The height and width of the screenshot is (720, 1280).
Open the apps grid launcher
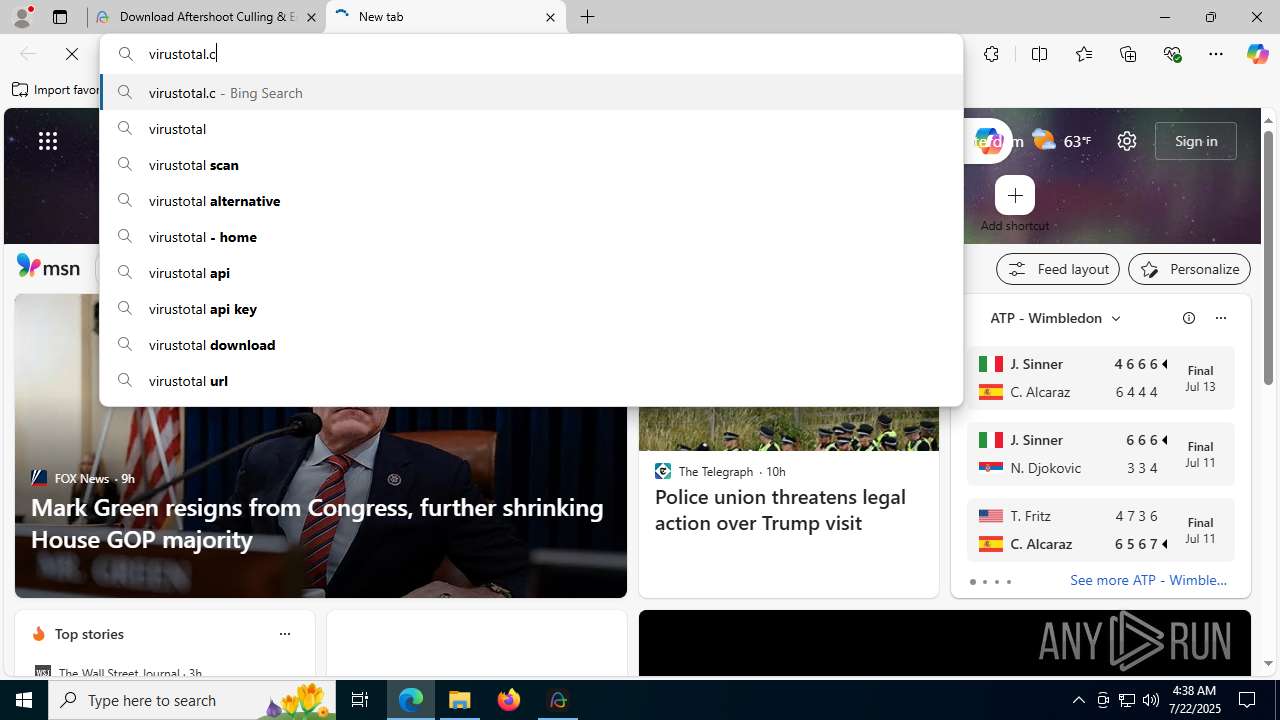click(x=48, y=141)
